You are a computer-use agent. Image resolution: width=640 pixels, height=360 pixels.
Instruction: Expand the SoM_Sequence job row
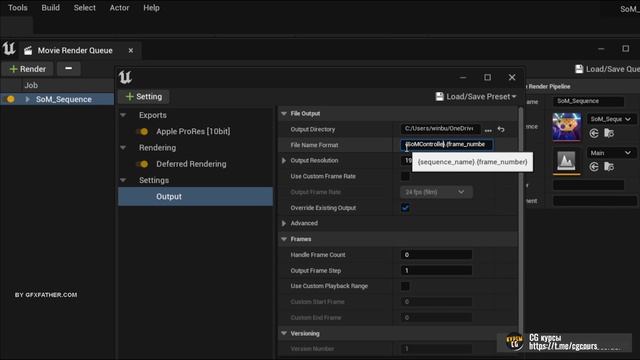[27, 99]
